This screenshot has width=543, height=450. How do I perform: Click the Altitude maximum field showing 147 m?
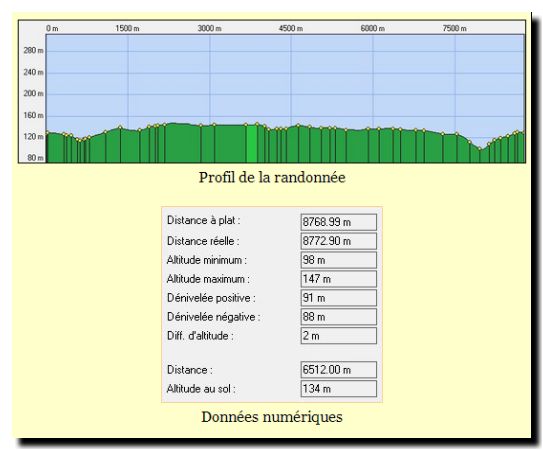[x=339, y=279]
